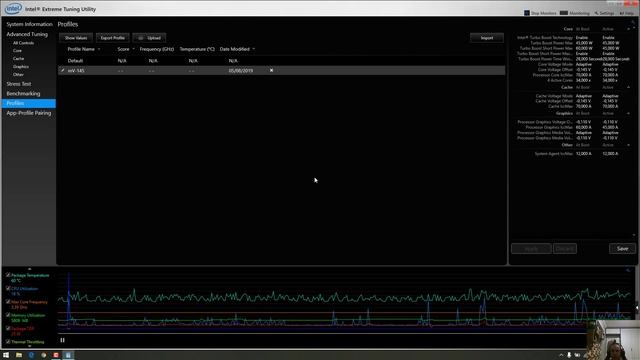Image resolution: width=640 pixels, height=360 pixels.
Task: Click the Export Profile button
Action: (113, 38)
